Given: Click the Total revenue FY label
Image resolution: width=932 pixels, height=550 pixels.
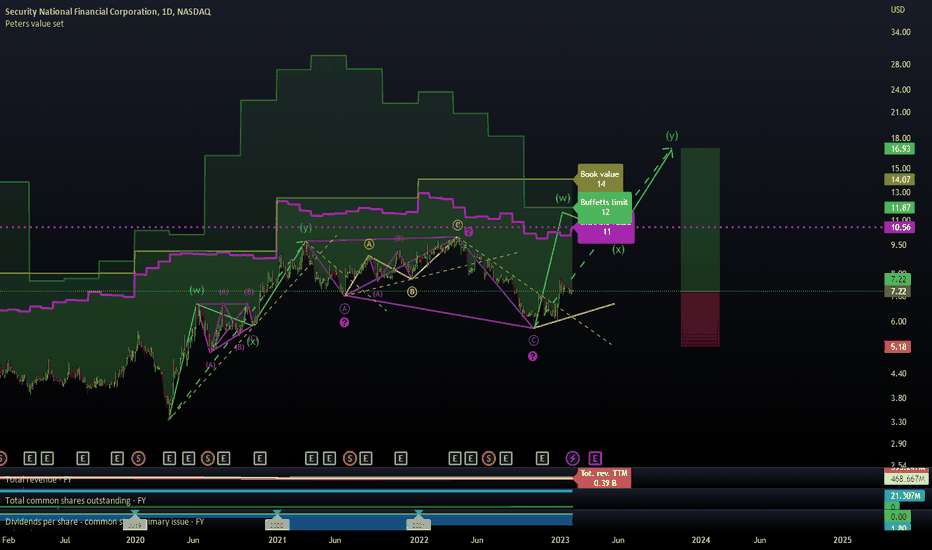Looking at the screenshot, I should pos(38,479).
